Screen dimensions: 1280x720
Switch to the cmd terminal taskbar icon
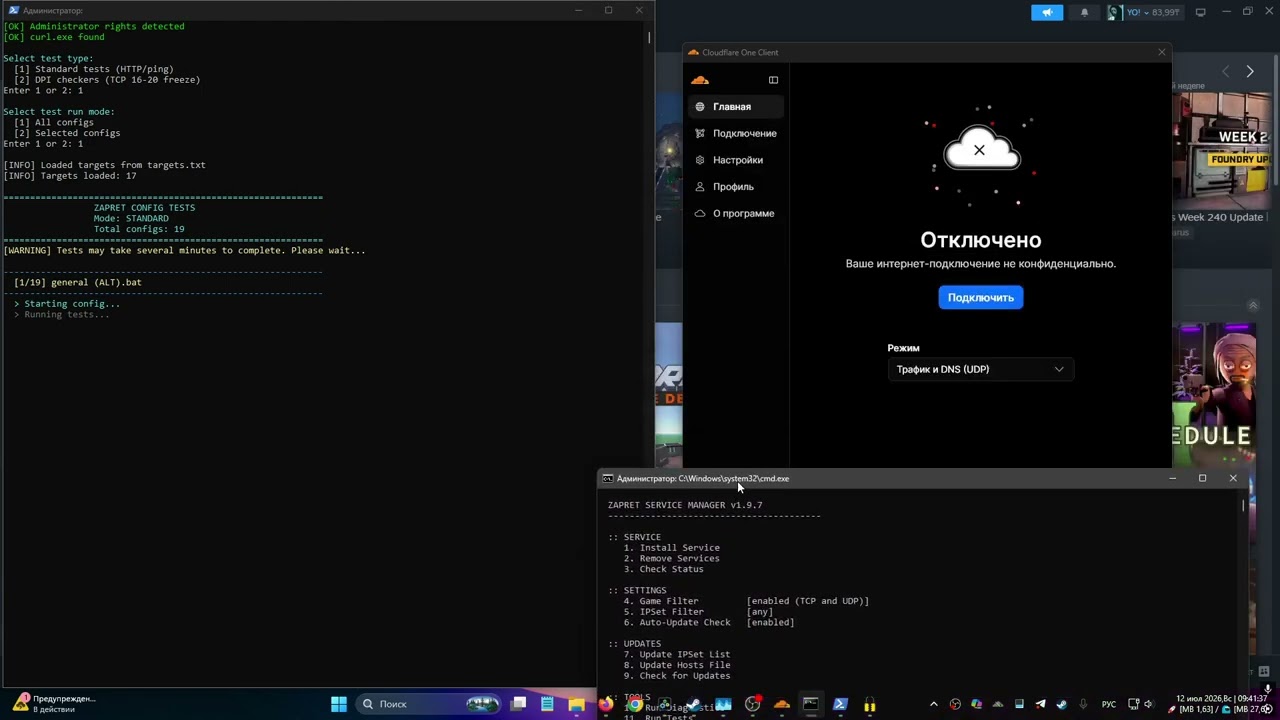[x=811, y=704]
